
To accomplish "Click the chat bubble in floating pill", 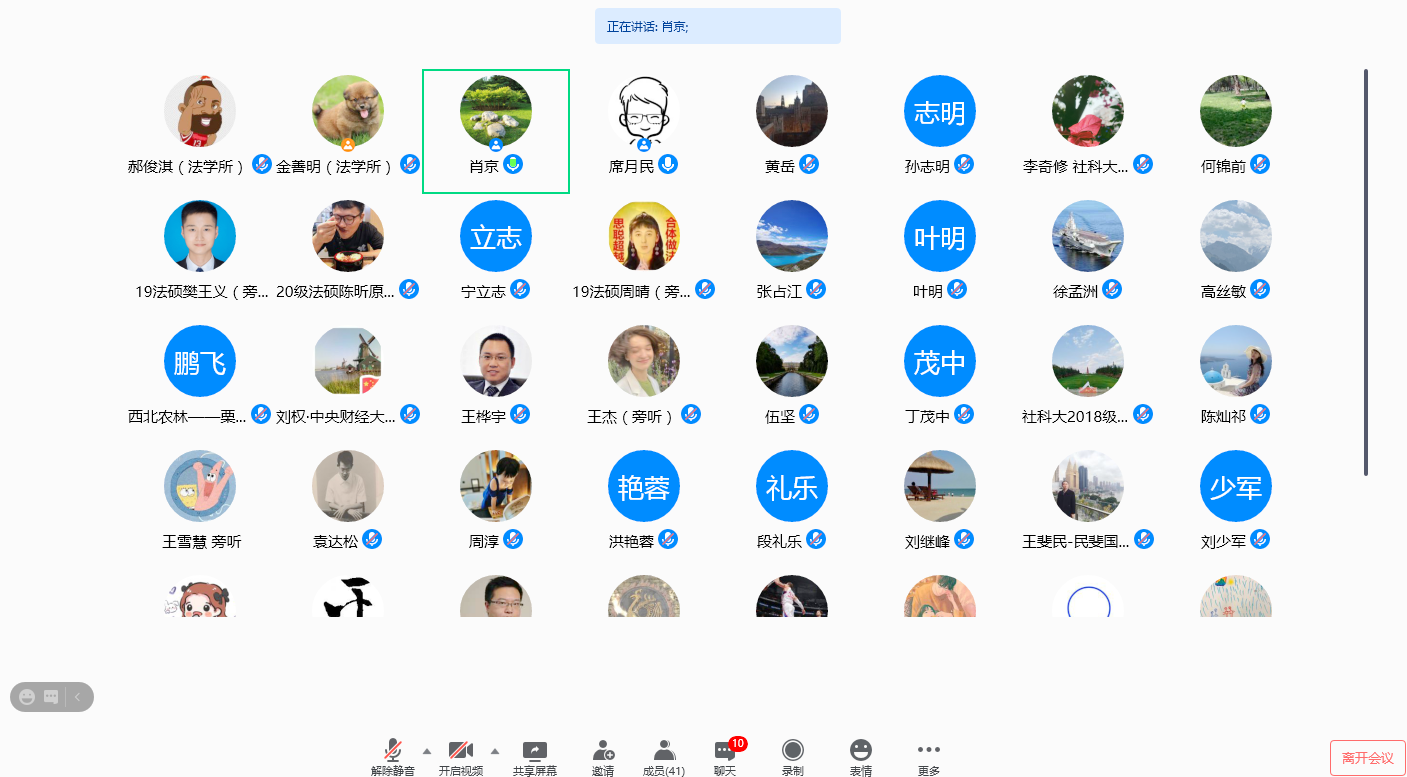I will (51, 697).
